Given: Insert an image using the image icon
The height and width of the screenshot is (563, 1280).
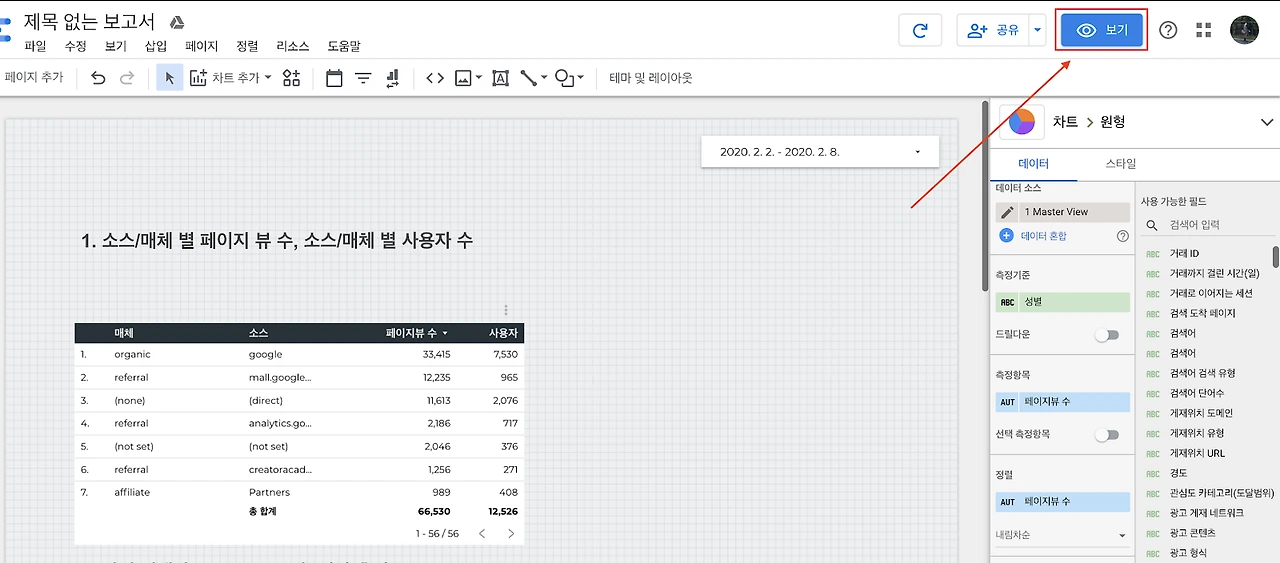Looking at the screenshot, I should [463, 78].
